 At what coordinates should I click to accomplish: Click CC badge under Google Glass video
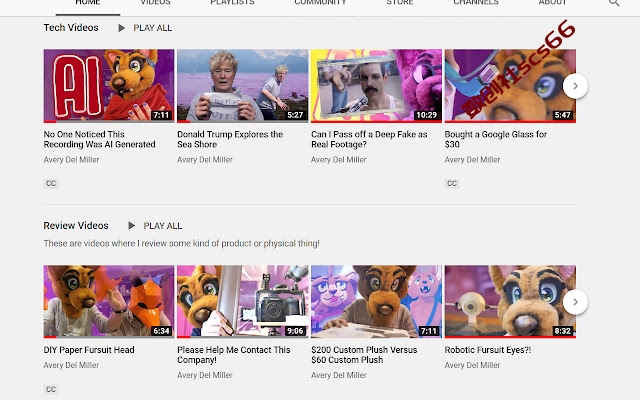(452, 183)
